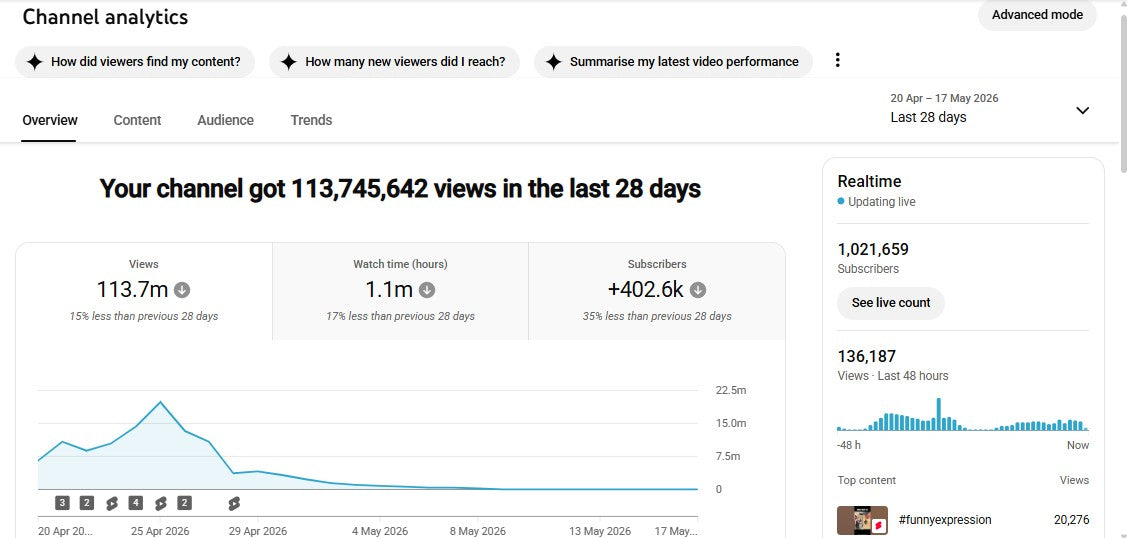1127x538 pixels.
Task: Open the three-dot more options menu
Action: [x=837, y=60]
